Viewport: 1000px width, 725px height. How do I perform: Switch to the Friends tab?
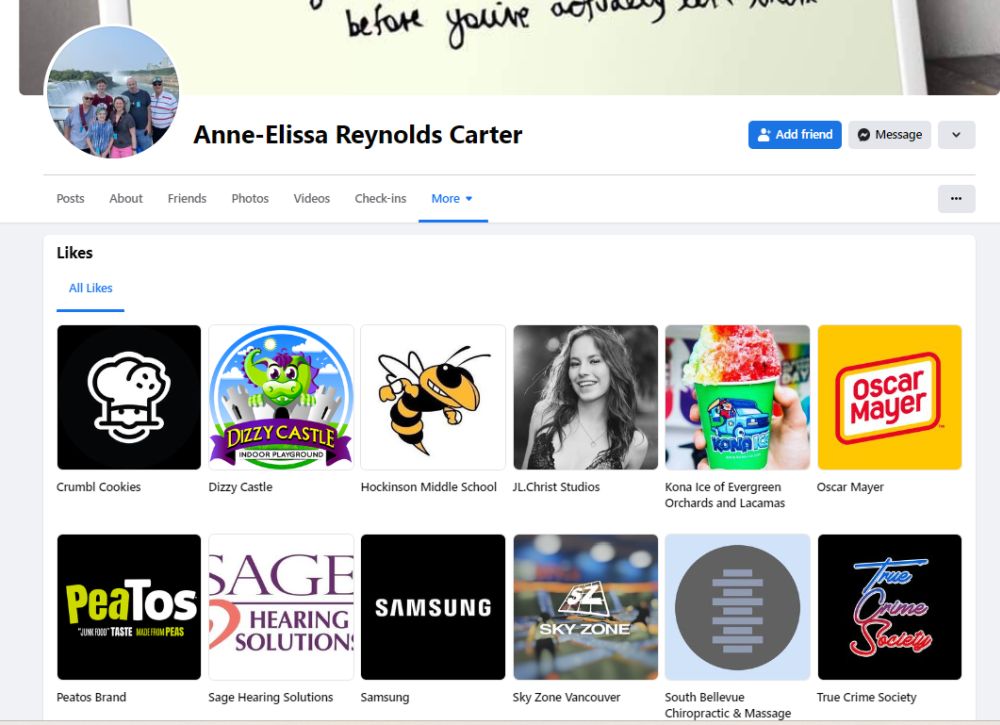(x=187, y=198)
